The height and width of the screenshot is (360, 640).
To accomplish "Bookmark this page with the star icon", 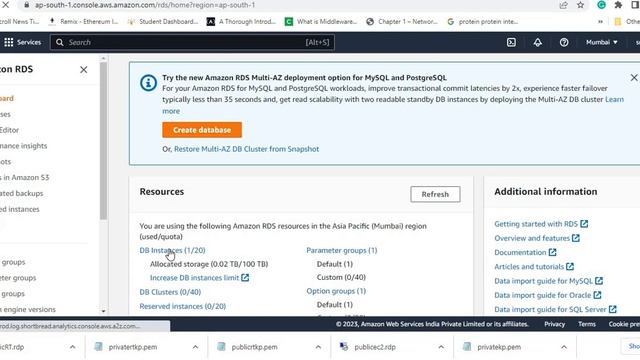I will [580, 5].
